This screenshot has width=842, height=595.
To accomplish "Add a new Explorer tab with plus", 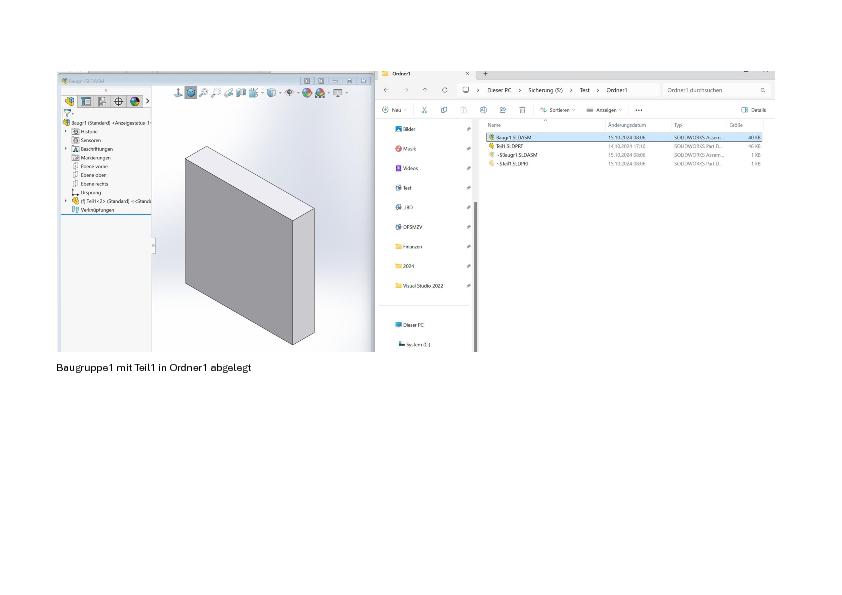I will click(x=485, y=74).
